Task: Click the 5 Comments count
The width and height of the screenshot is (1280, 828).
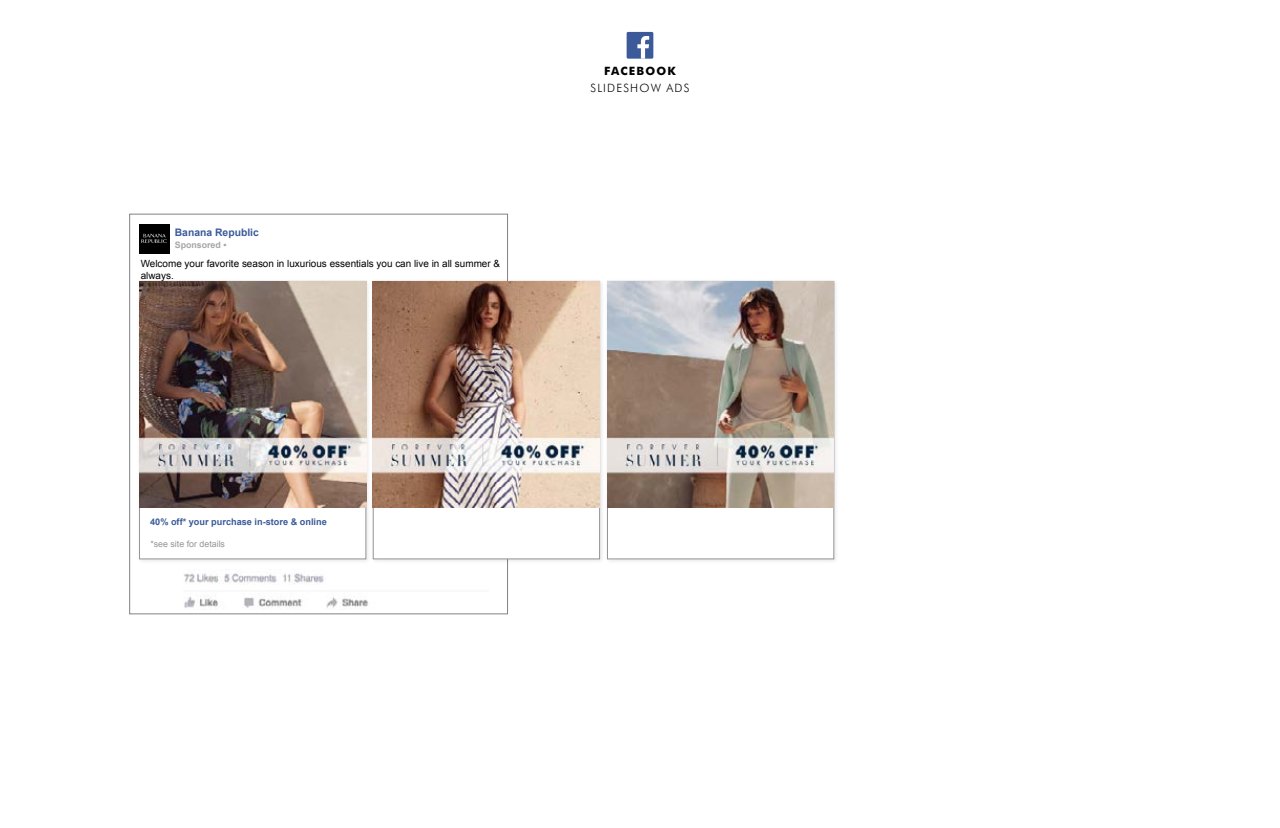Action: (250, 578)
